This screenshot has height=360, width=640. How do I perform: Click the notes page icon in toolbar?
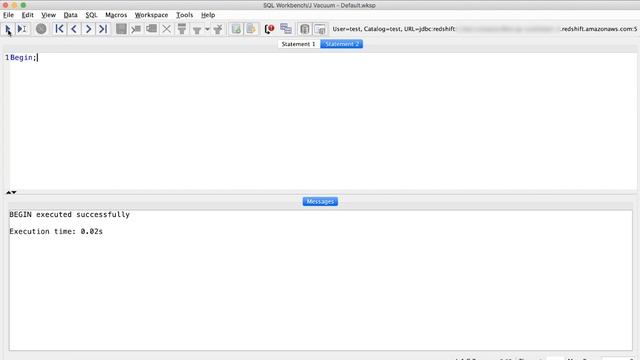(x=251, y=29)
